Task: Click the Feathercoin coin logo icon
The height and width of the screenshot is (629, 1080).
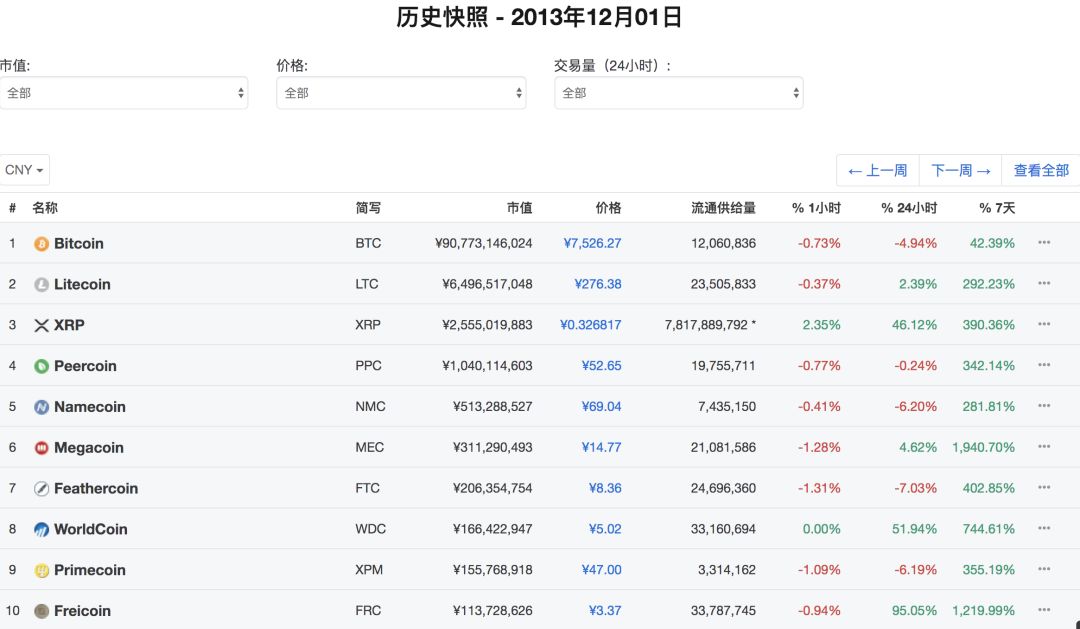Action: 41,488
